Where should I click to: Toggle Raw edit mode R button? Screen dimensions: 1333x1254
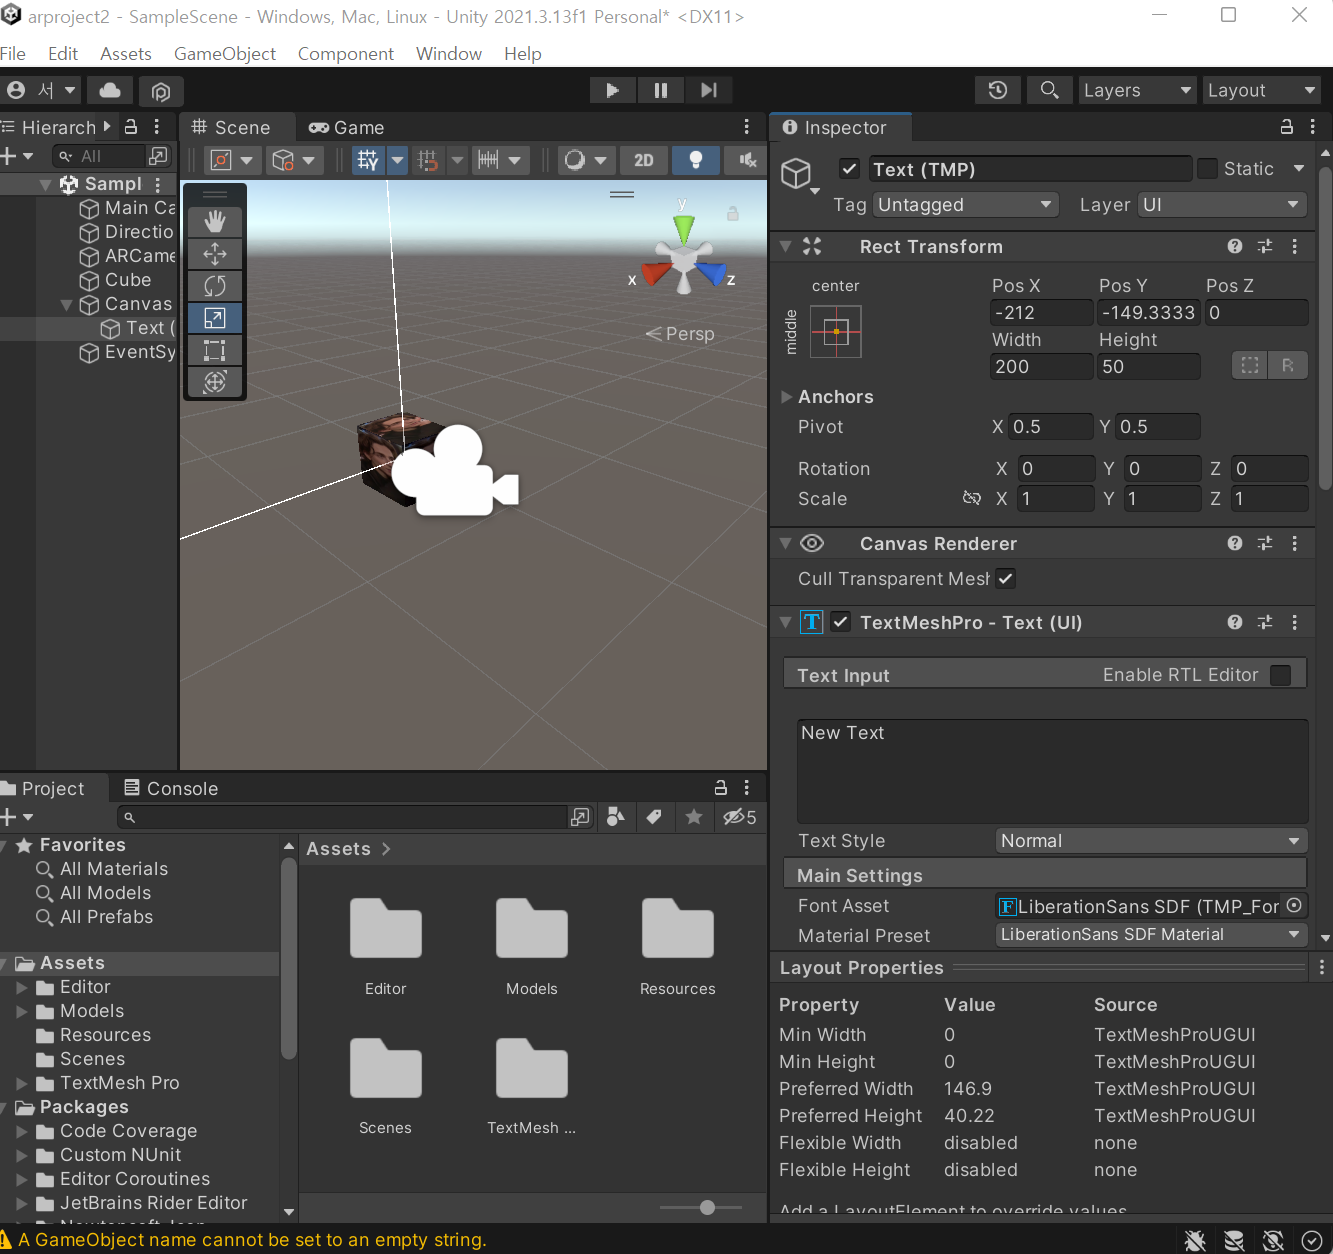1288,366
